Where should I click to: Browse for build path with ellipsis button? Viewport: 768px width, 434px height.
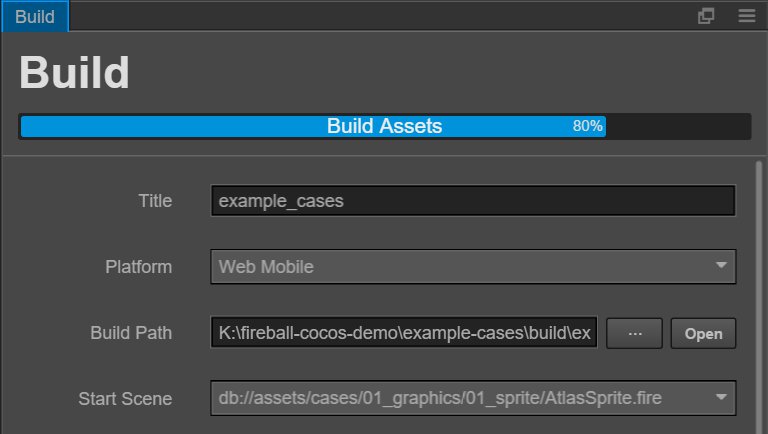pos(634,334)
